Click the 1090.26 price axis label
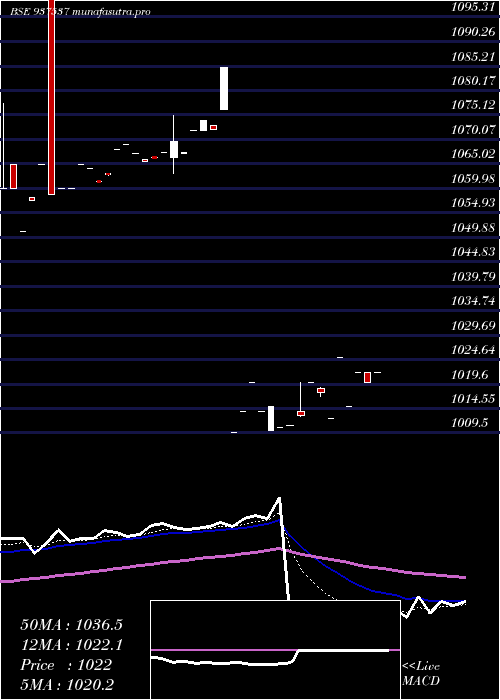This screenshot has height=700, width=500. click(472, 32)
